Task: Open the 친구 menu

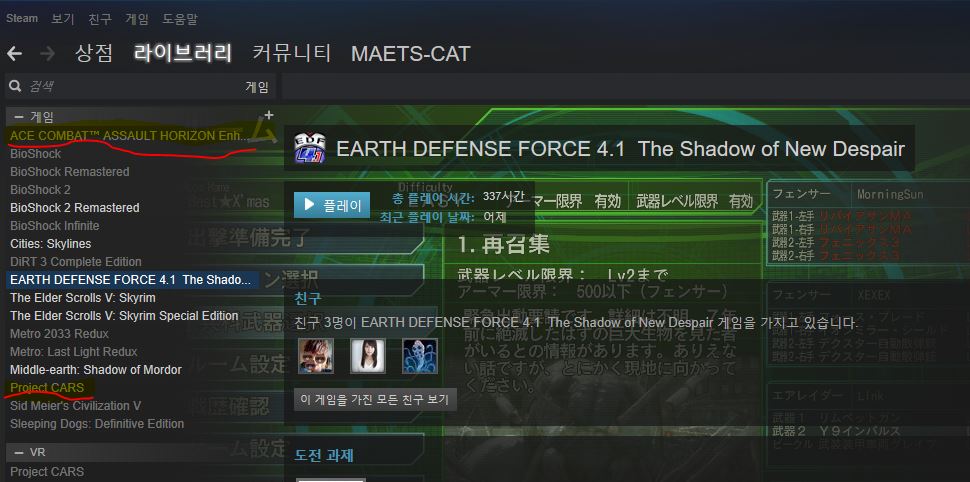Action: coord(100,19)
